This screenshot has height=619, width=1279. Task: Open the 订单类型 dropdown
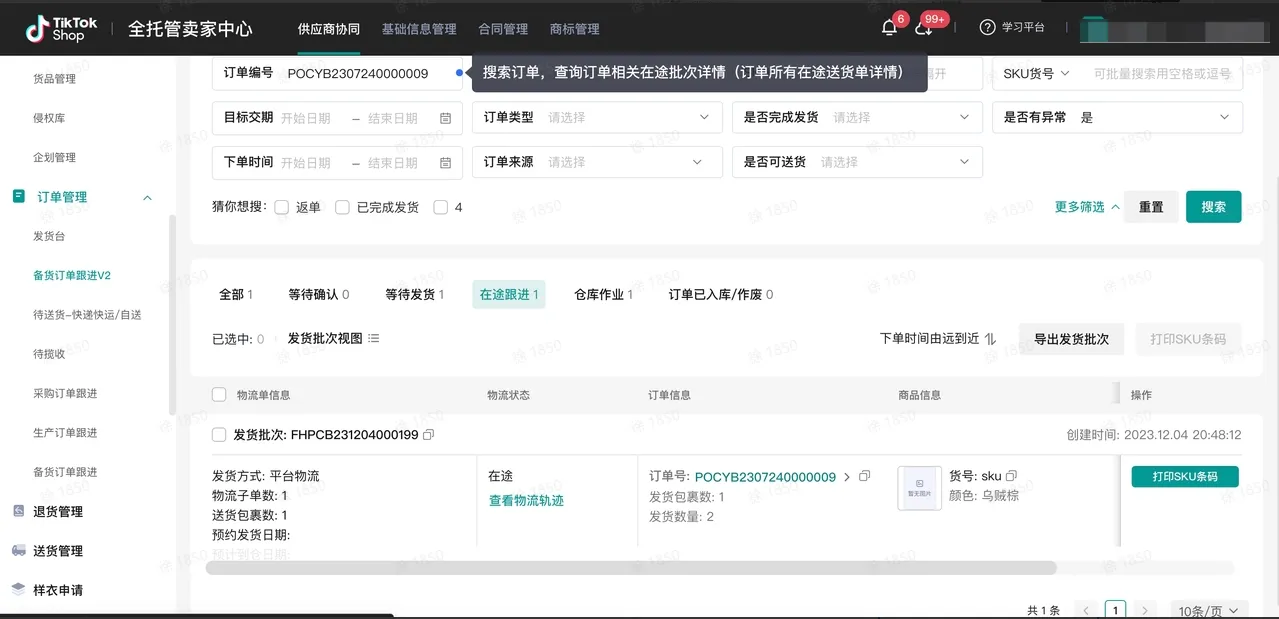(x=597, y=118)
